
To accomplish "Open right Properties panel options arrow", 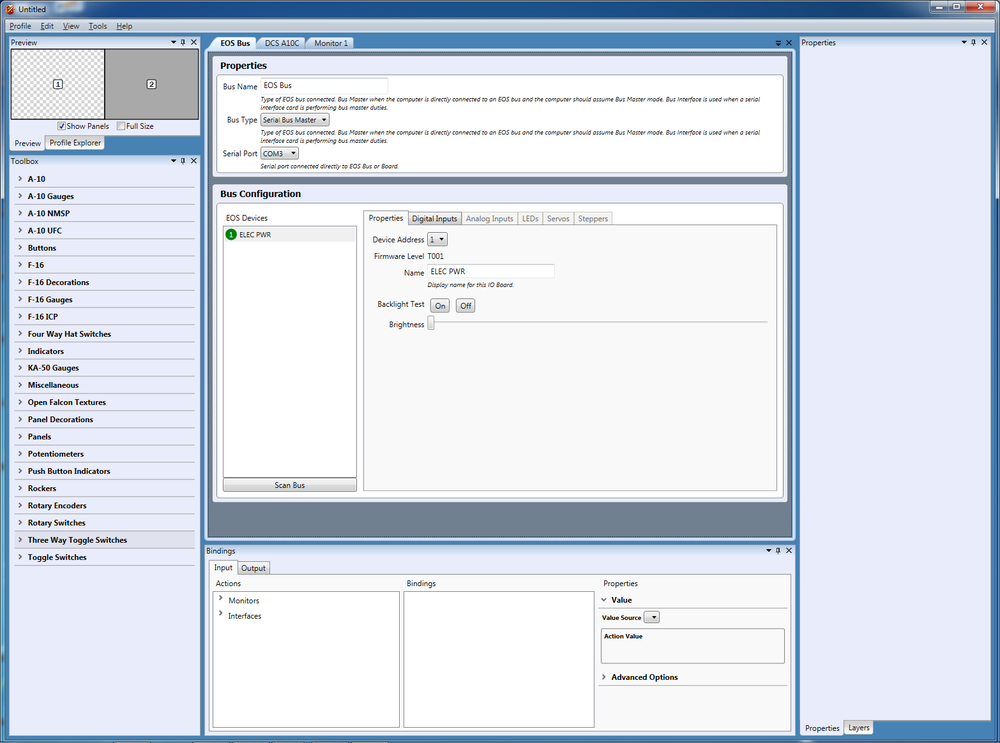I will click(x=964, y=42).
